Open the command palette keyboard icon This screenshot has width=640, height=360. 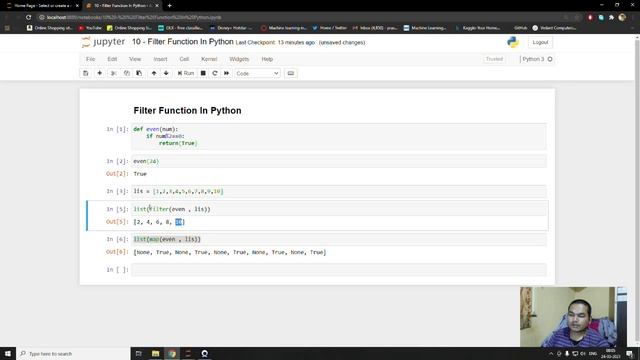pos(291,73)
